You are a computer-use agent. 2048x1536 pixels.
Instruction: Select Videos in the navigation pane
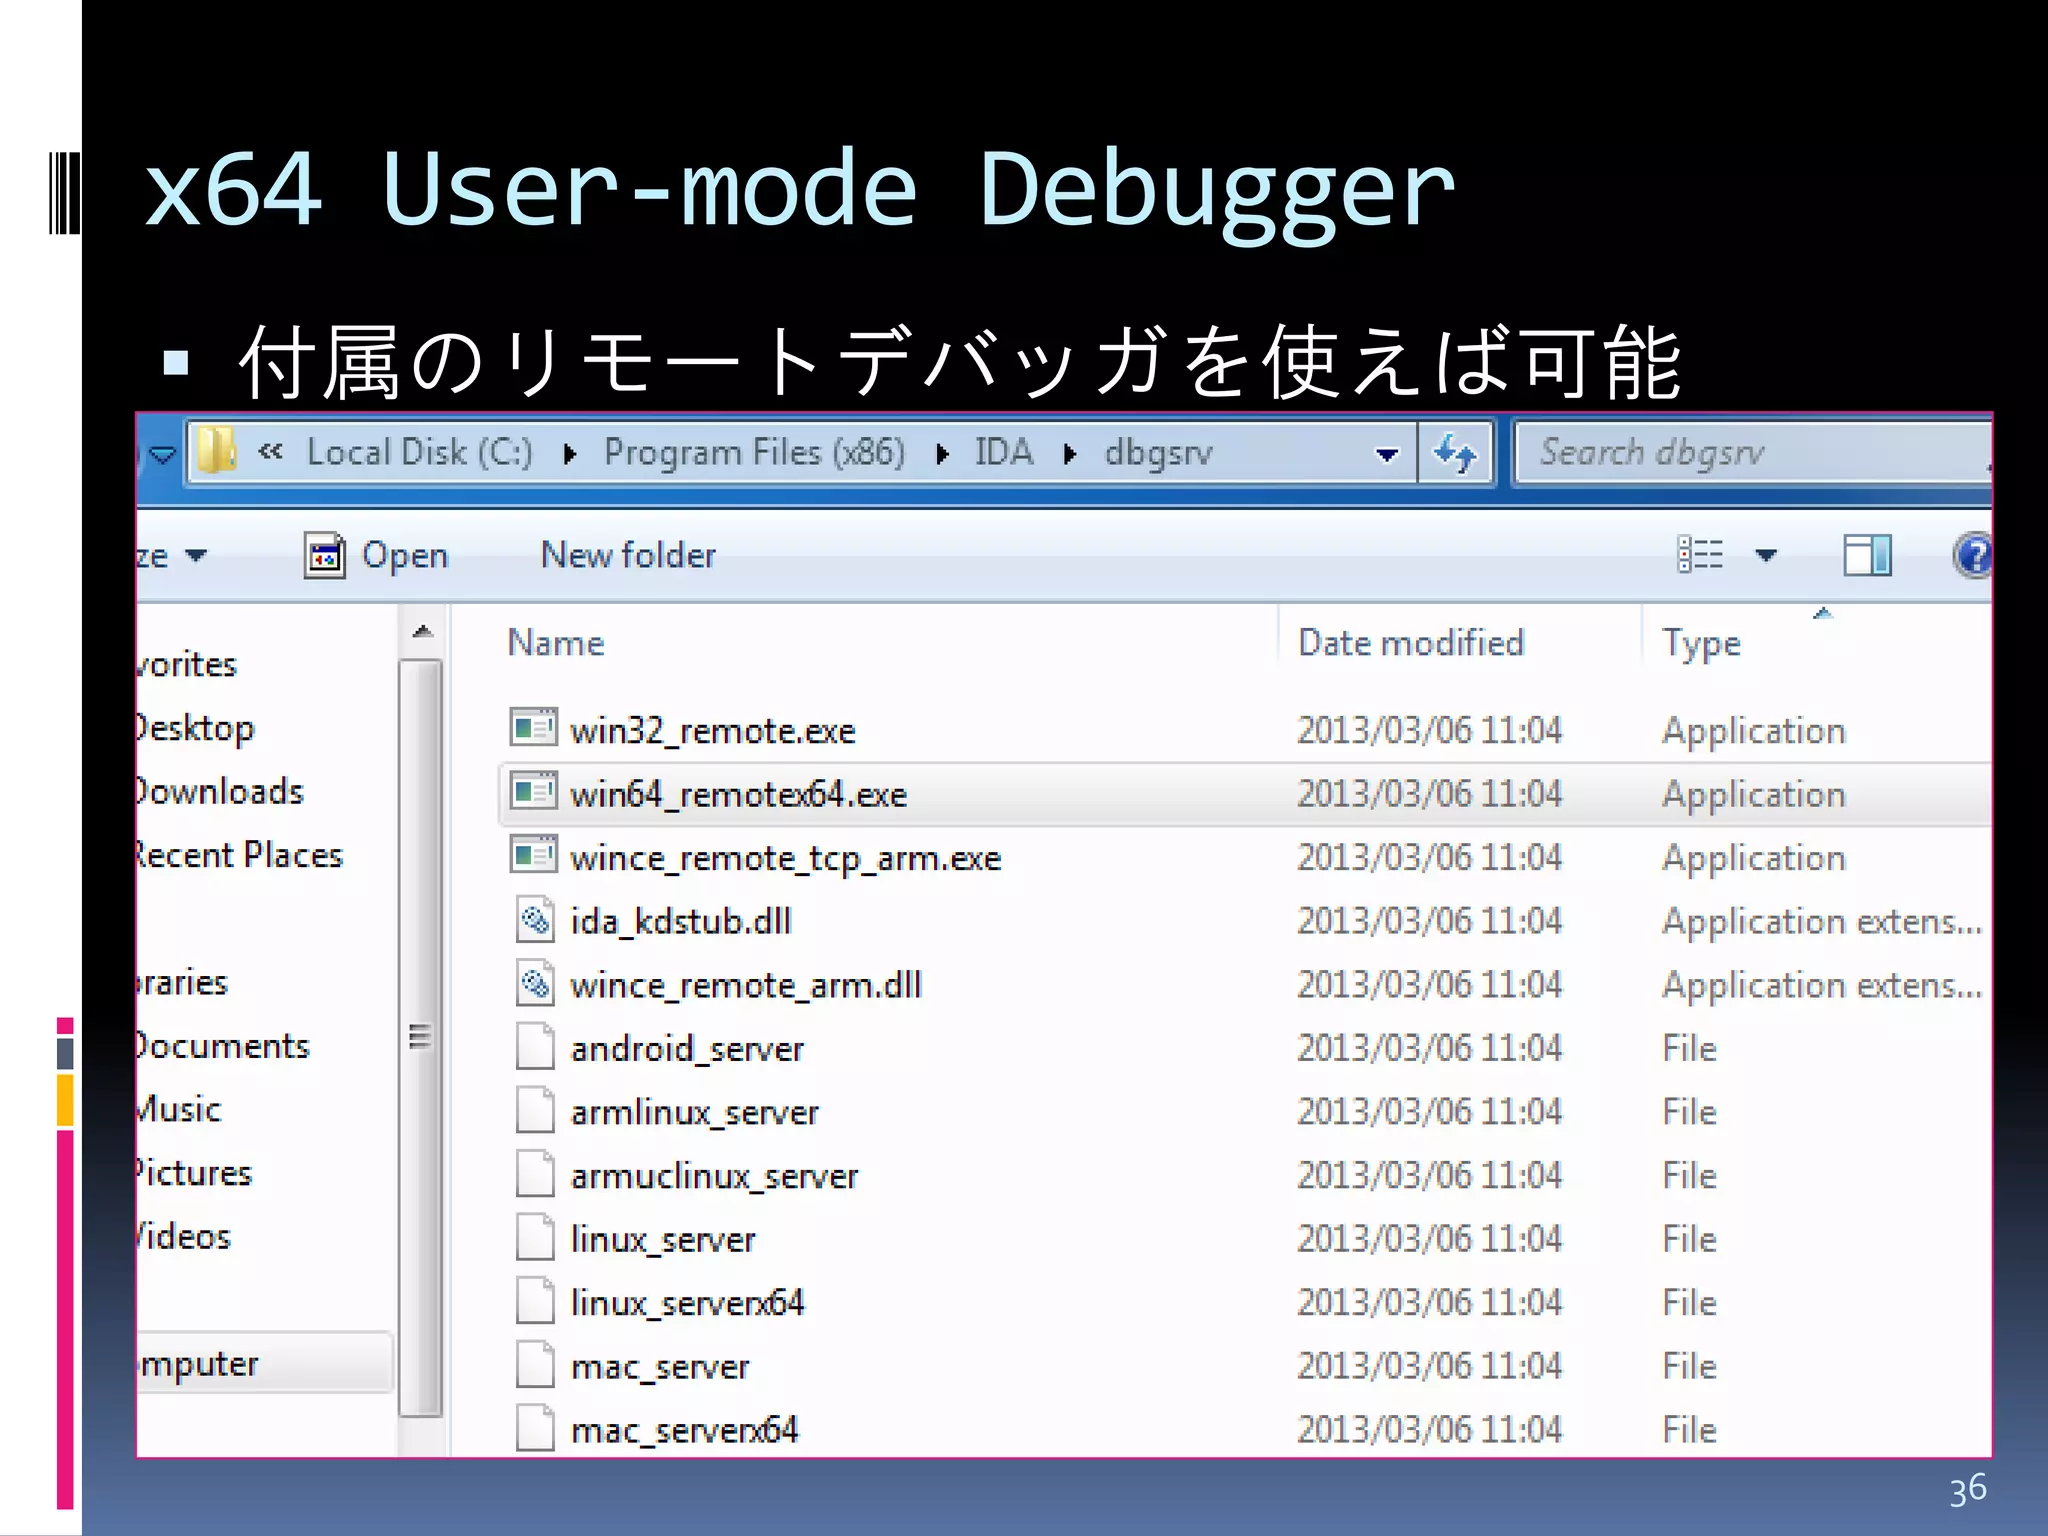click(184, 1237)
